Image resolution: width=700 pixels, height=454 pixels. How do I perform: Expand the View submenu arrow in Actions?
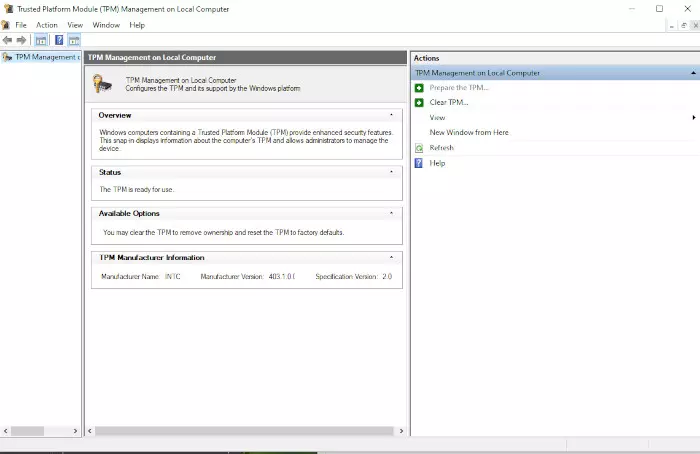point(694,117)
